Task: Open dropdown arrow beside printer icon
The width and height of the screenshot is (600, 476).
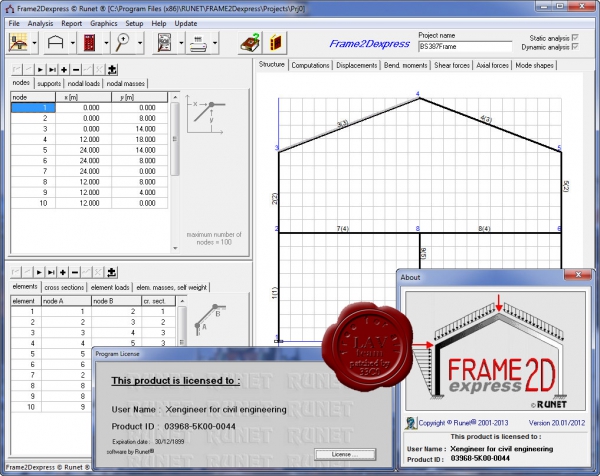Action: (215, 43)
